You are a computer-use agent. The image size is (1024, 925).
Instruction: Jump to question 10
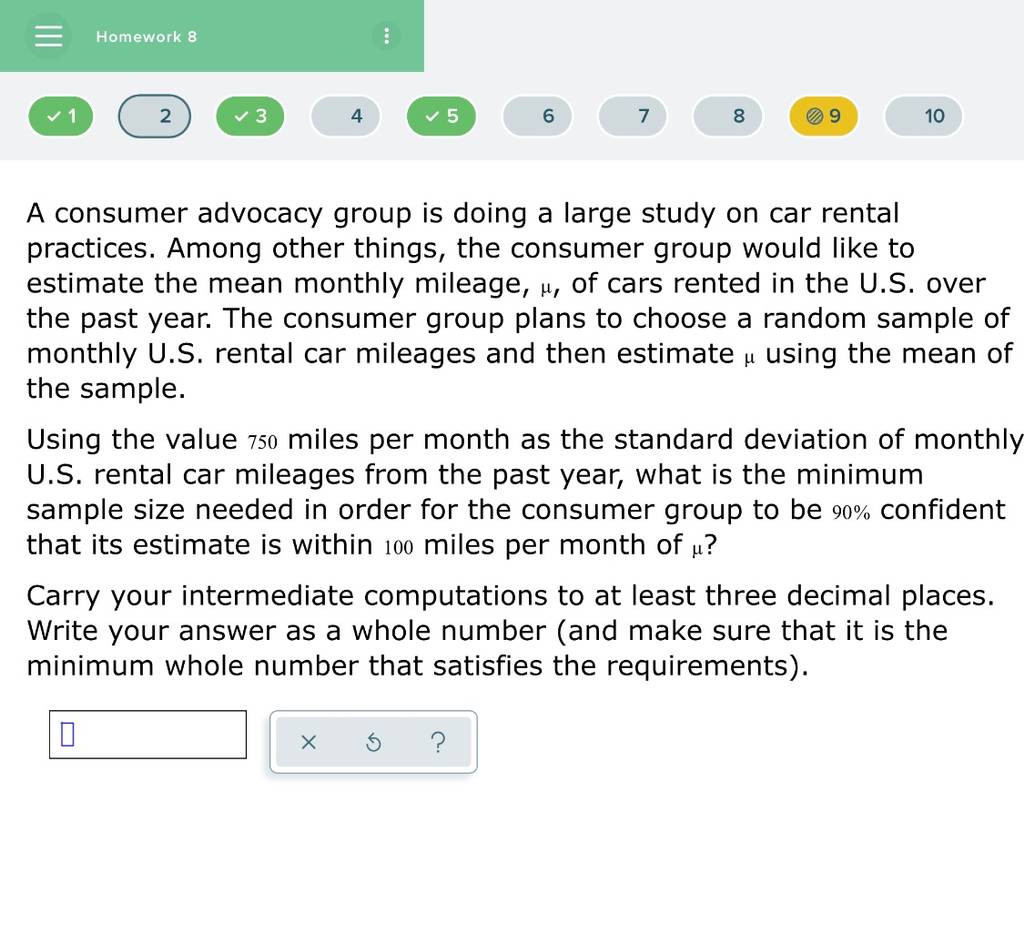(x=923, y=116)
